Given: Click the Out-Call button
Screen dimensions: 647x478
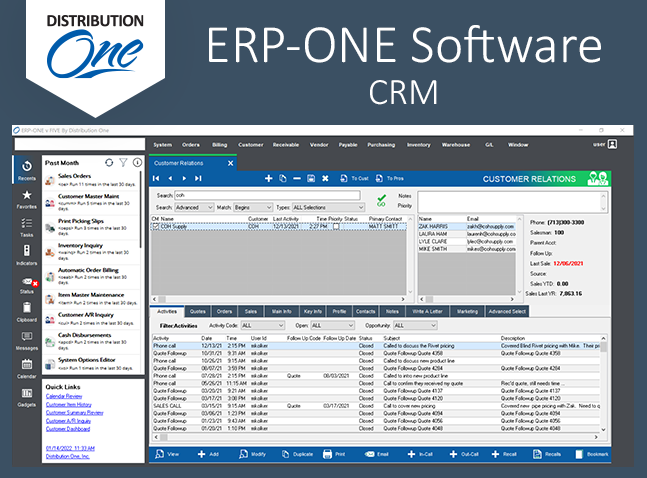Looking at the screenshot, I should [464, 454].
